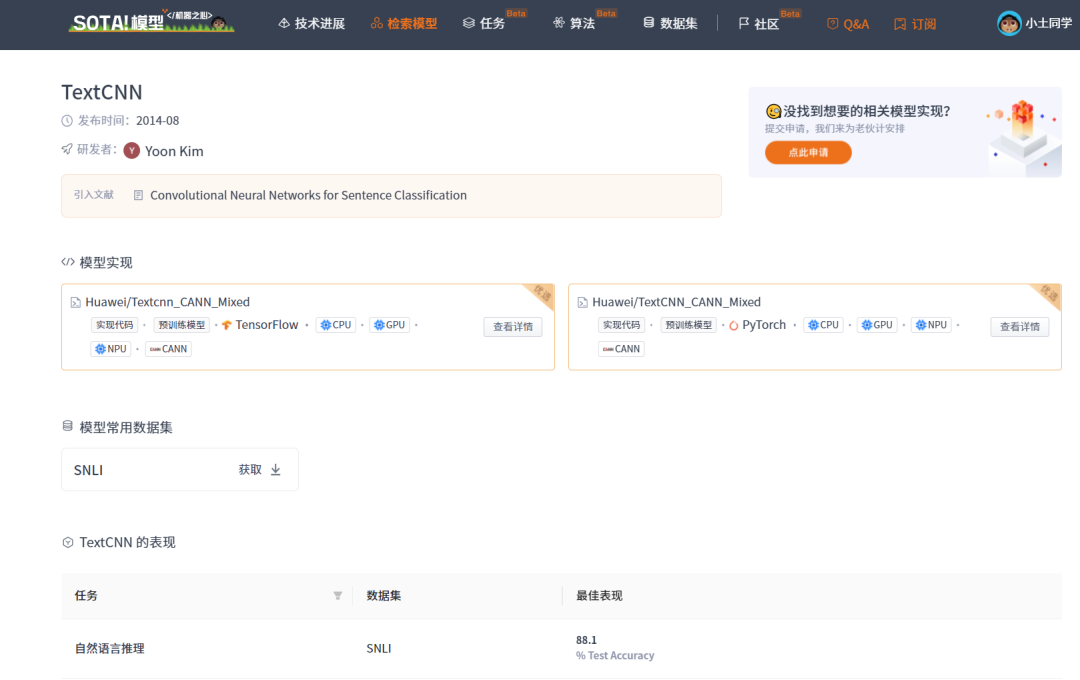
Task: Toggle the PyTorch tag on second implementation
Action: tap(758, 324)
